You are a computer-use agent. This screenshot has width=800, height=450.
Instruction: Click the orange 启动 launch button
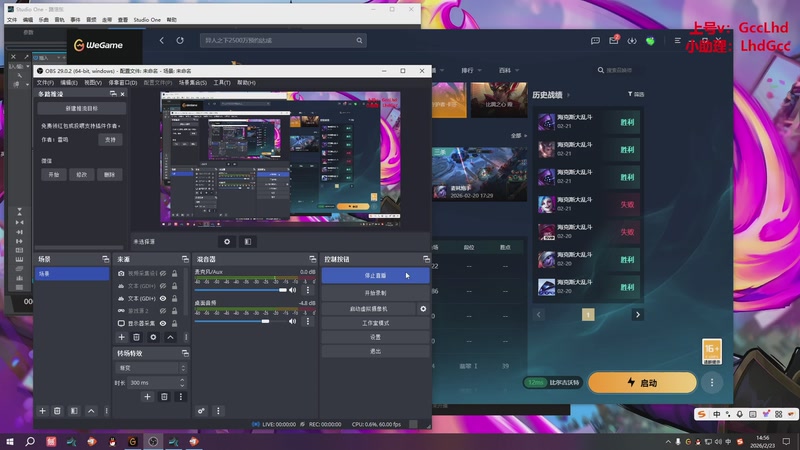[x=642, y=383]
